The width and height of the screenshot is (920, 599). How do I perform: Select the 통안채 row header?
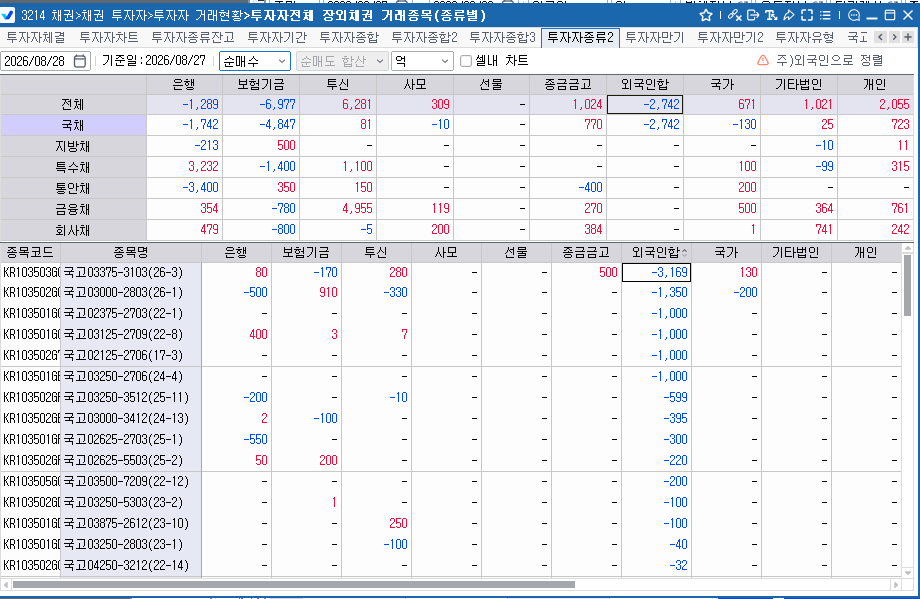point(73,188)
